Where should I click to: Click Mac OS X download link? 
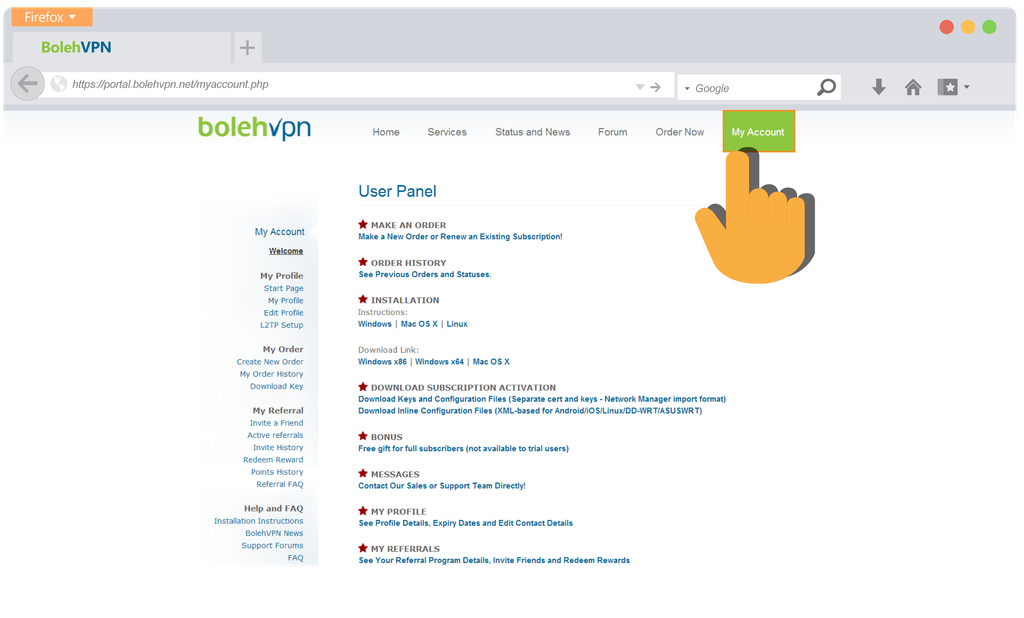491,362
